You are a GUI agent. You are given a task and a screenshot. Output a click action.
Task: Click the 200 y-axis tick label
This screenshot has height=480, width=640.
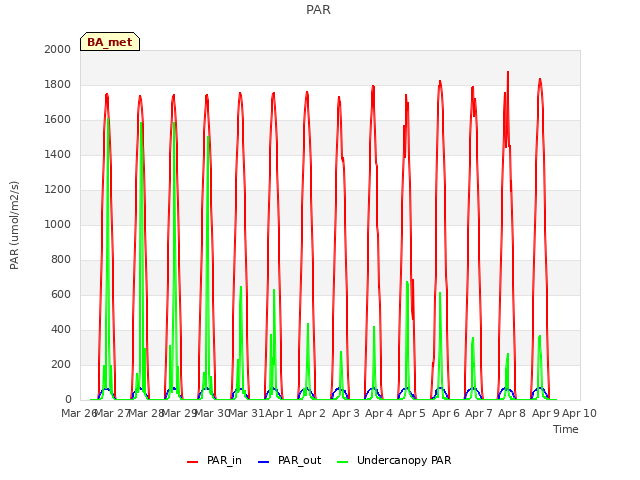(61, 364)
